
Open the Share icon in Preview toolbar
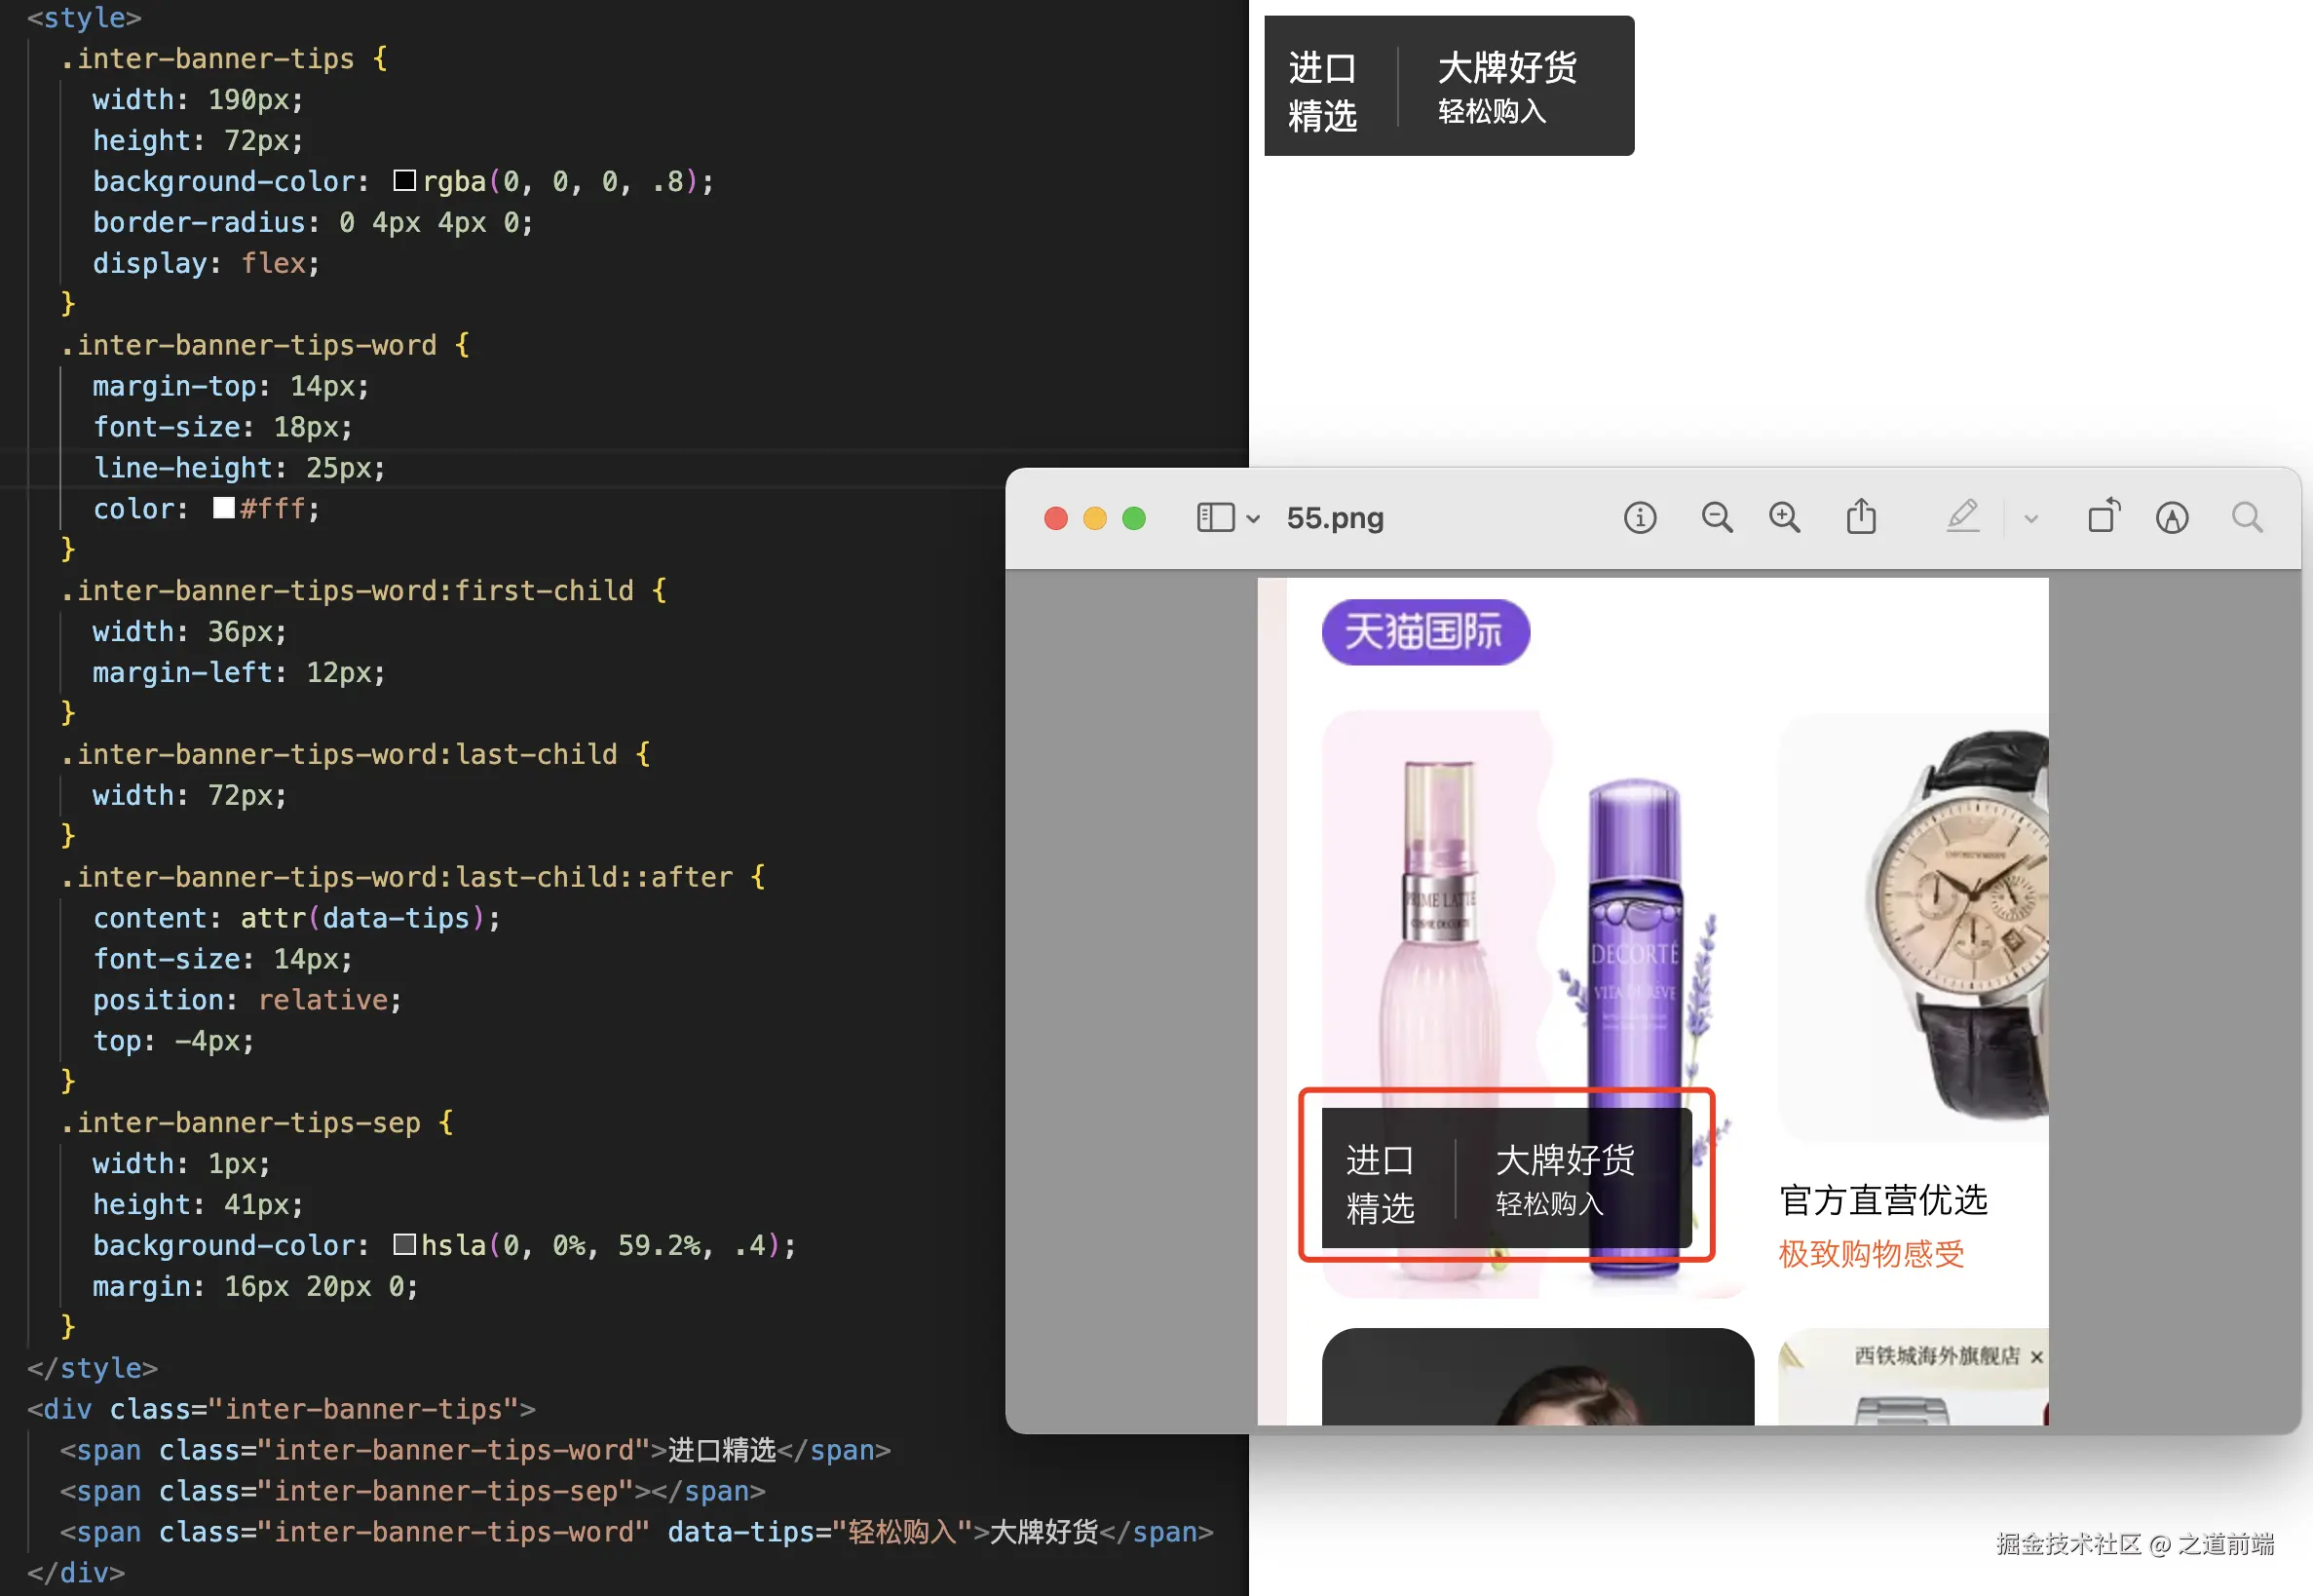(x=1860, y=517)
